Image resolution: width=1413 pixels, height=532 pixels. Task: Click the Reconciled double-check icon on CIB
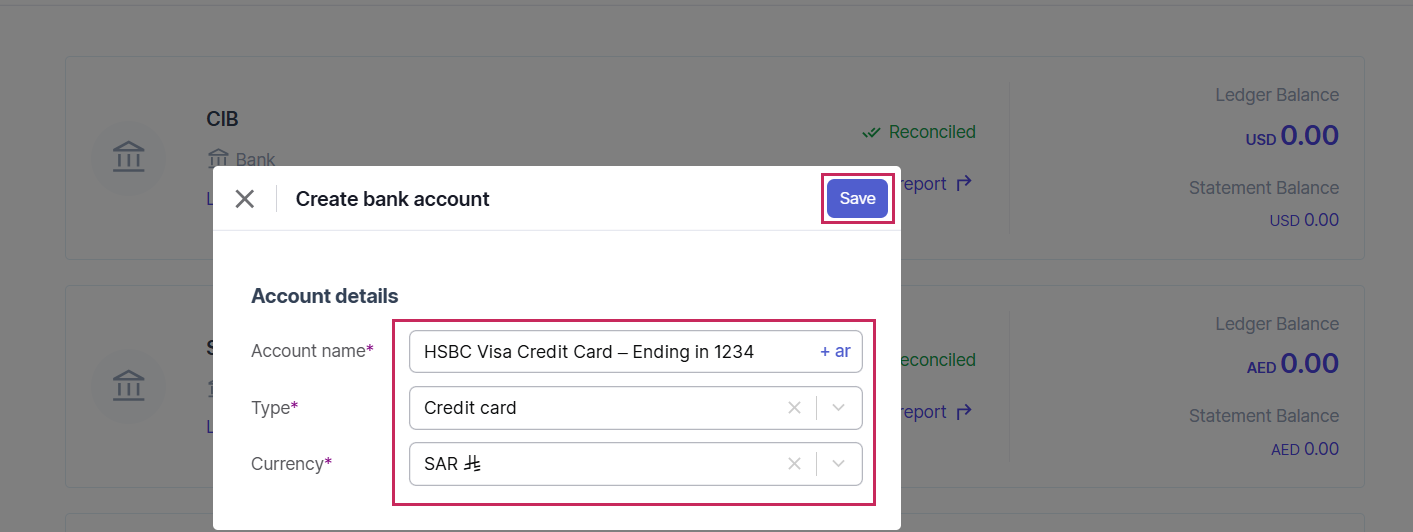coord(872,132)
